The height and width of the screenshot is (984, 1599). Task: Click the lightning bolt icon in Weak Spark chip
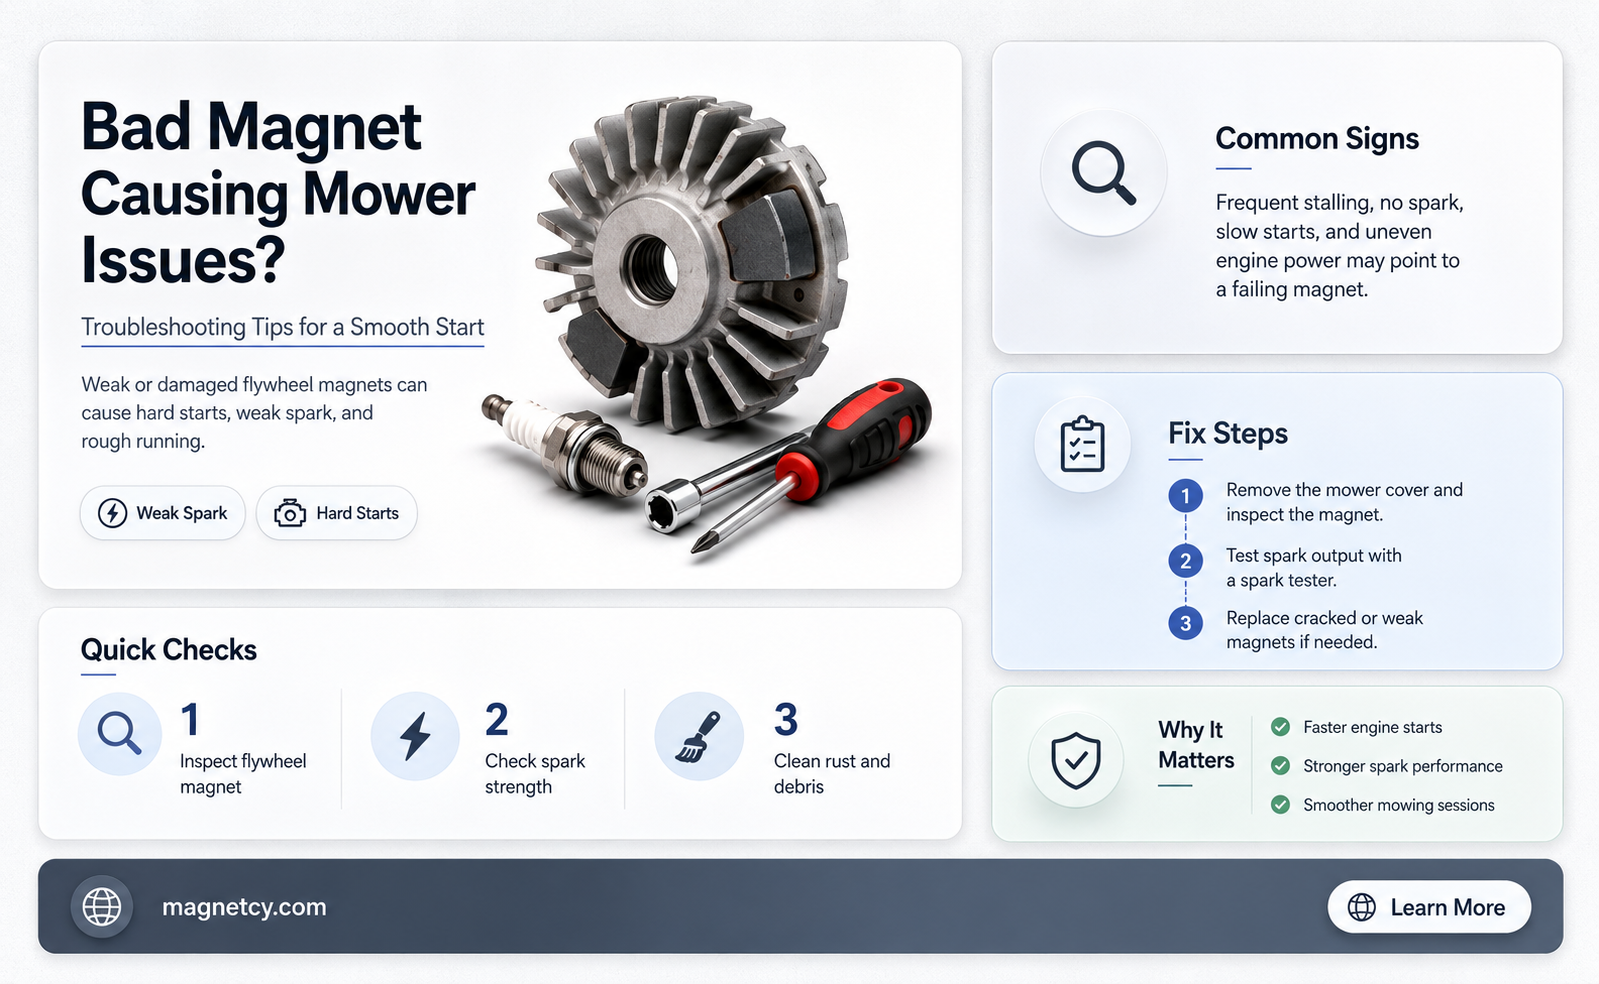[x=112, y=513]
